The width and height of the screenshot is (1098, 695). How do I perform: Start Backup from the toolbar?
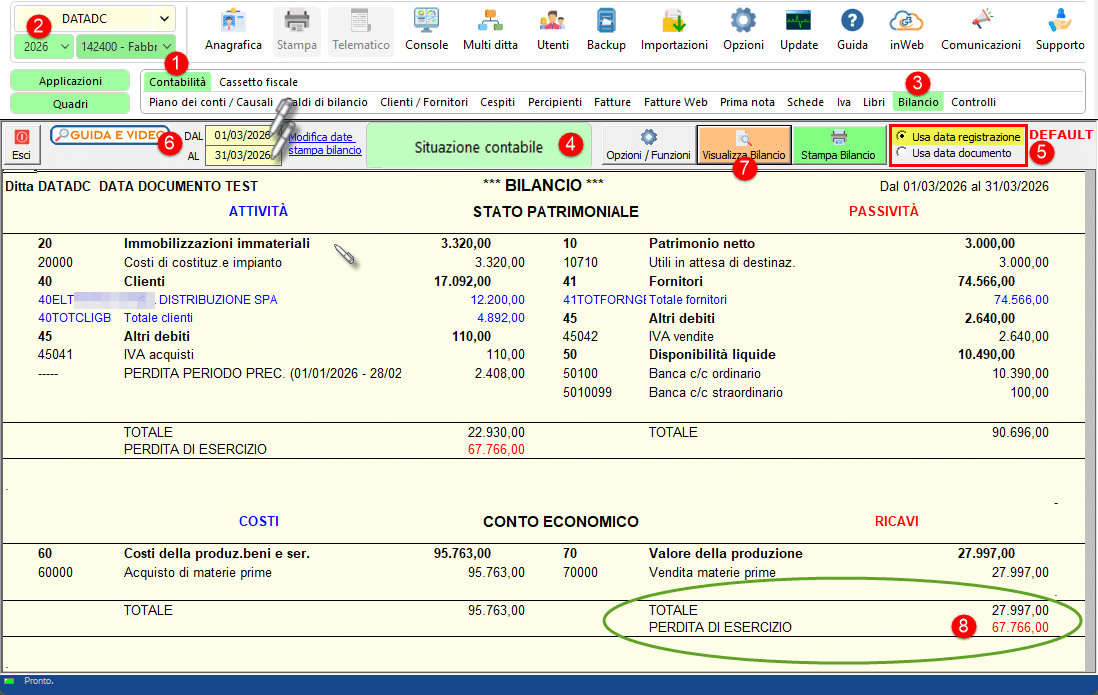tap(606, 30)
